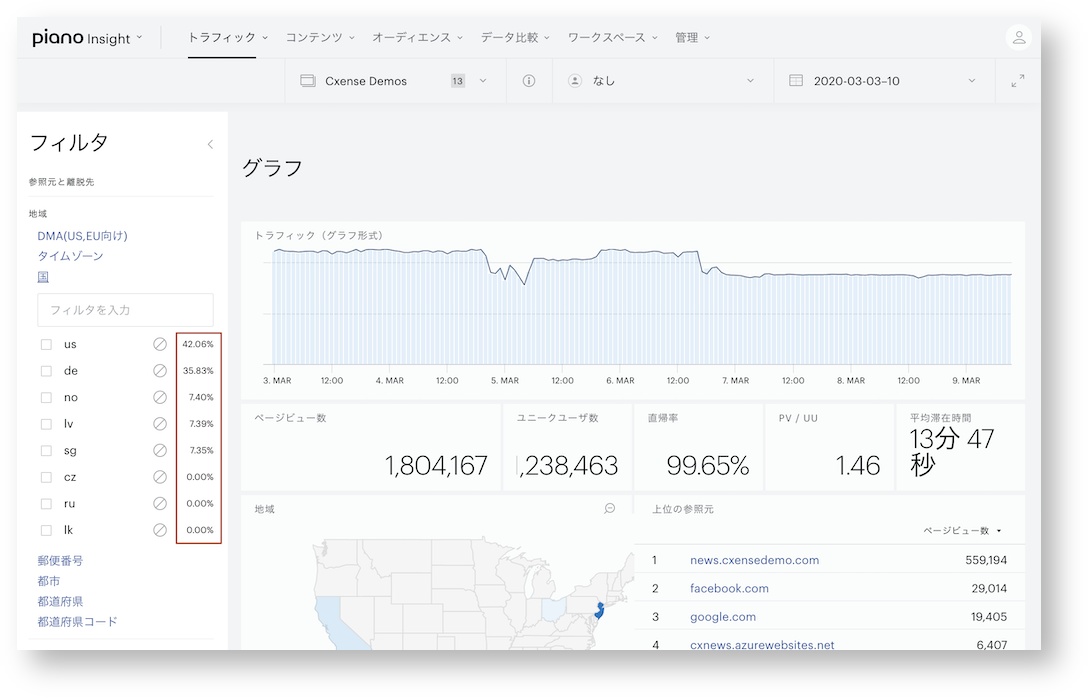Open the ワークスペース menu
The width and height of the screenshot is (1089, 698).
pos(613,38)
